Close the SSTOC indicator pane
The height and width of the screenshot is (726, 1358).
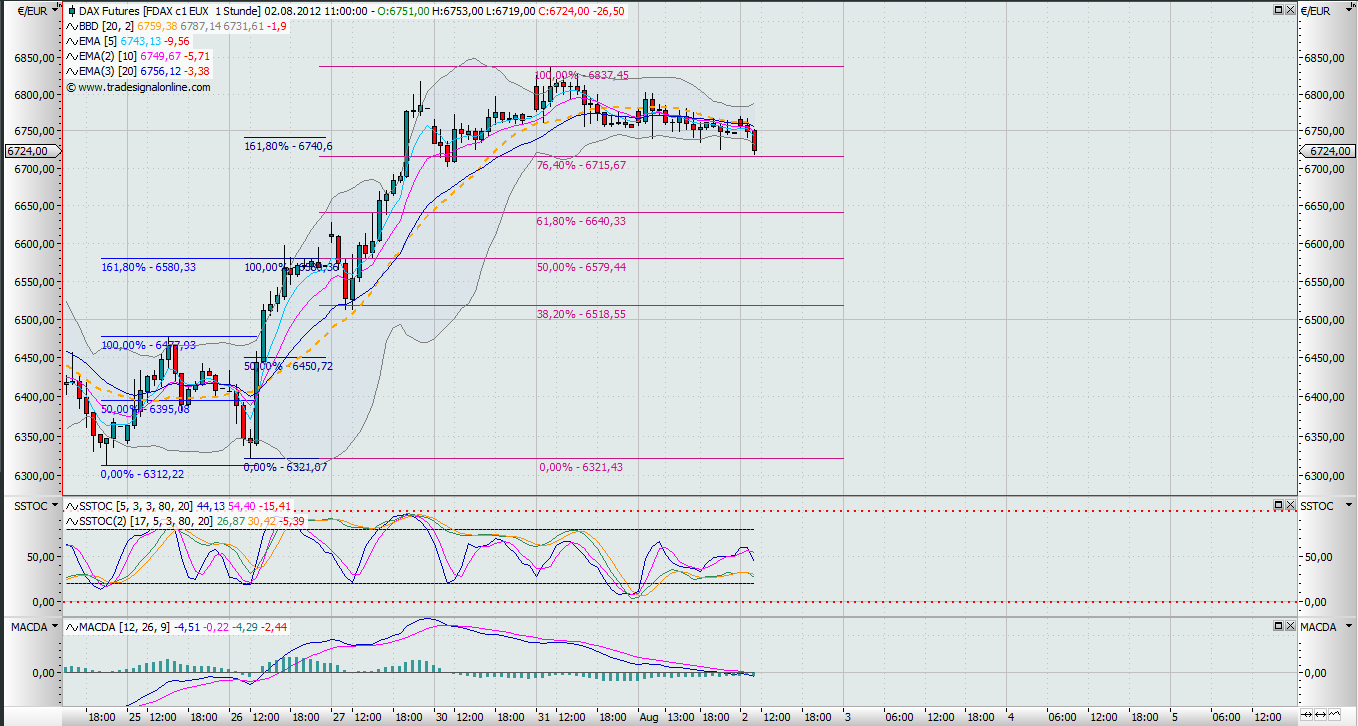(1290, 505)
